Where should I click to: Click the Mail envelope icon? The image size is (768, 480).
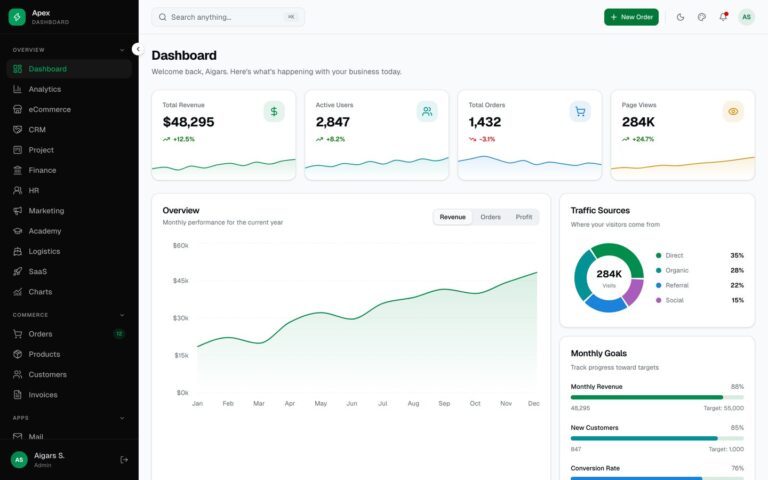(x=18, y=436)
